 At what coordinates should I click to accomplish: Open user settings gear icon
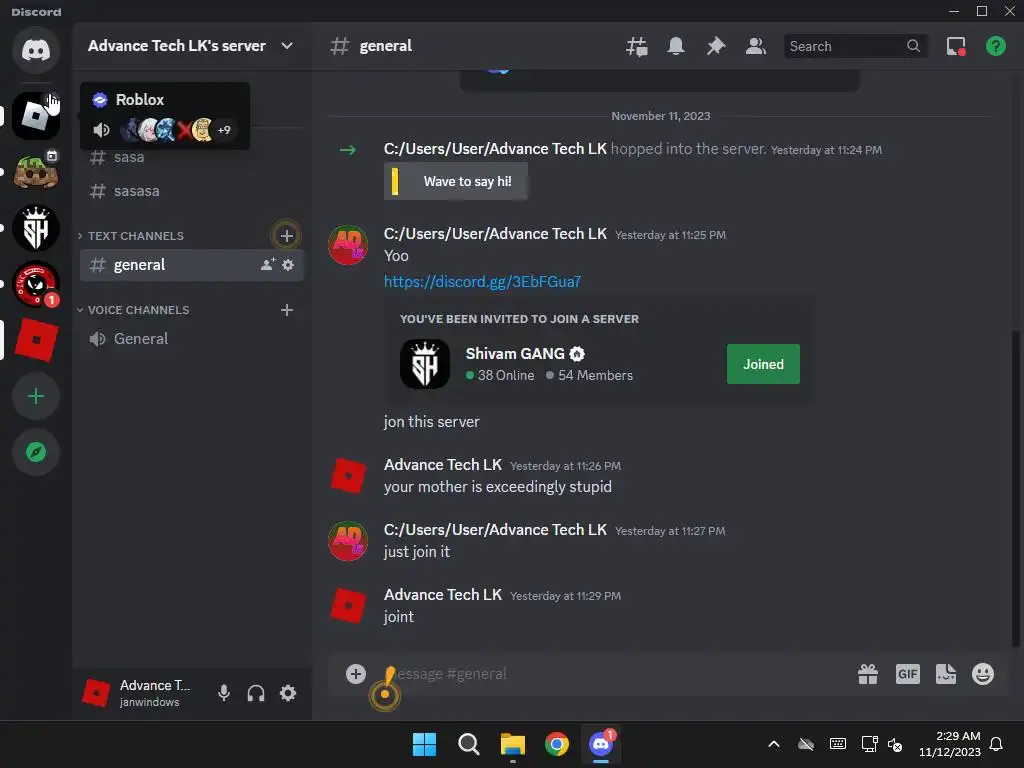(x=288, y=693)
